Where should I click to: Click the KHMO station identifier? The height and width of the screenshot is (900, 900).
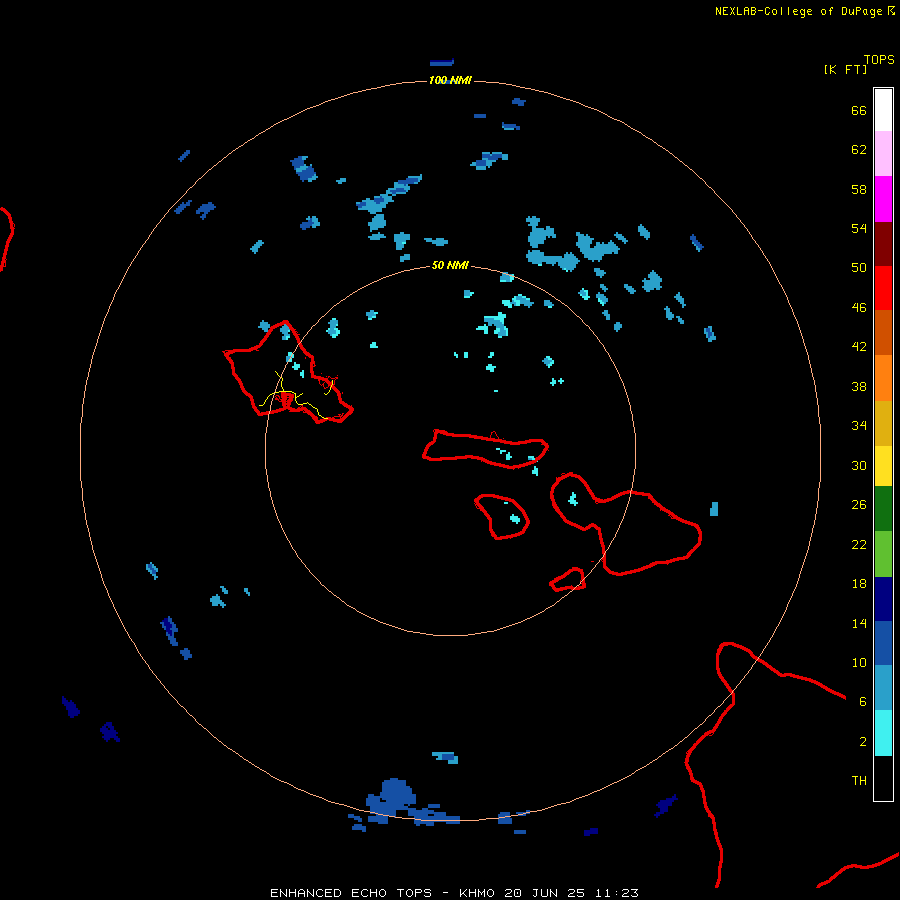[x=476, y=893]
